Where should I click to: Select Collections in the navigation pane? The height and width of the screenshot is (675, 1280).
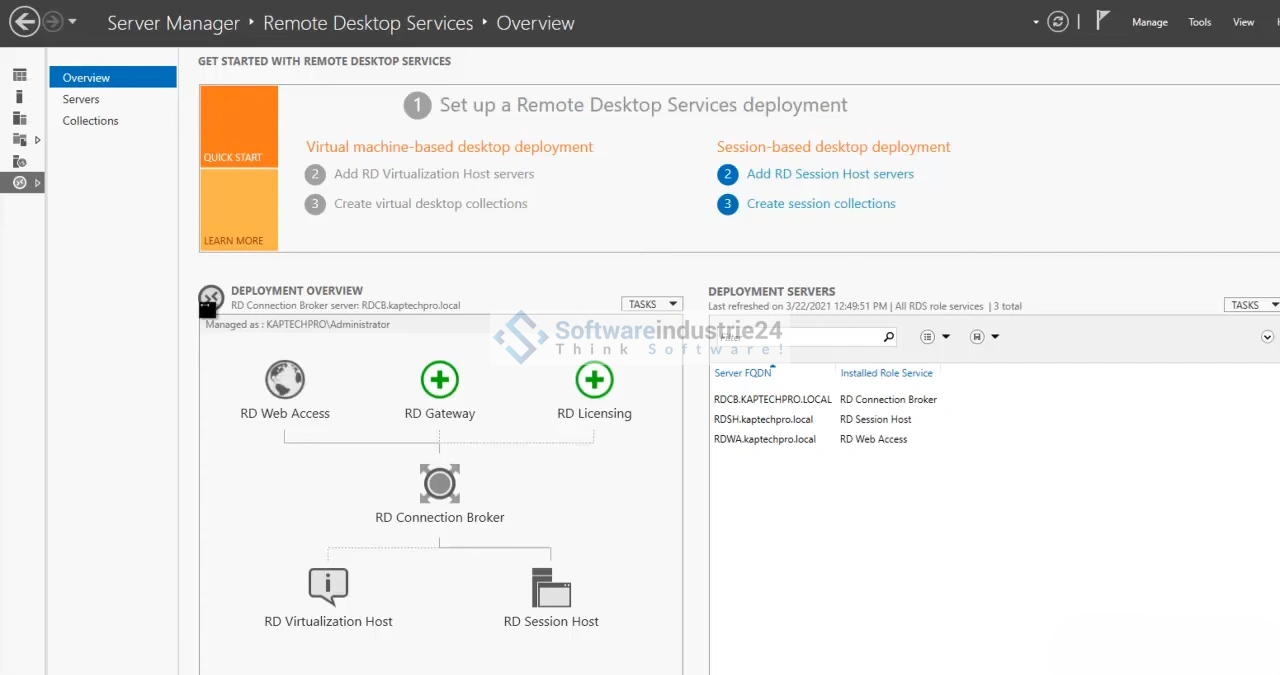[90, 121]
